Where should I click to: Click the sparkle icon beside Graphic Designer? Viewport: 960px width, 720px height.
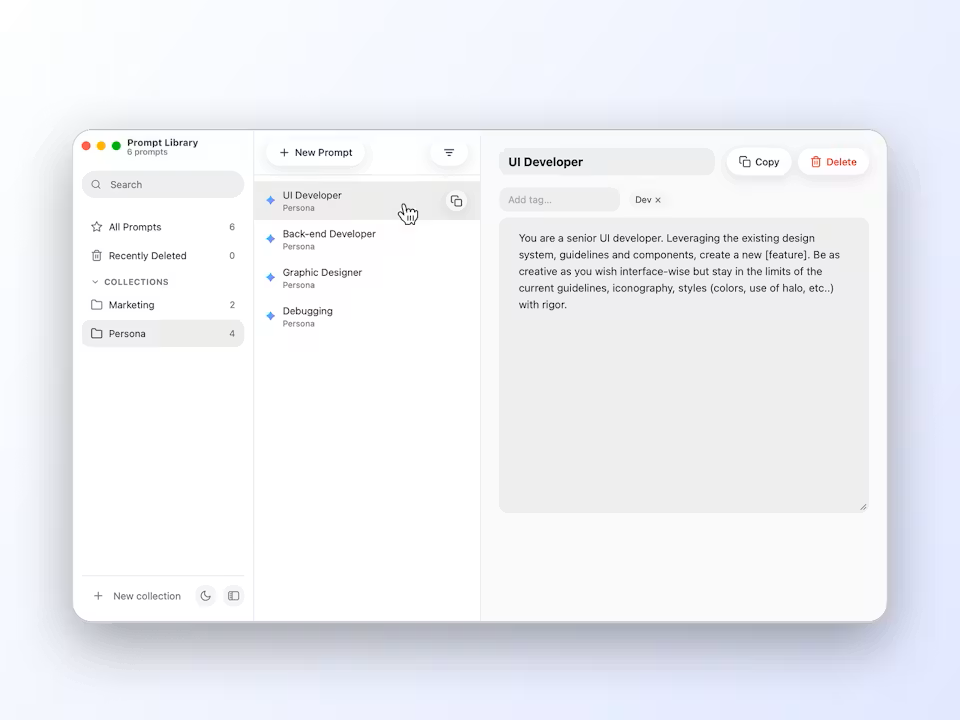(270, 277)
